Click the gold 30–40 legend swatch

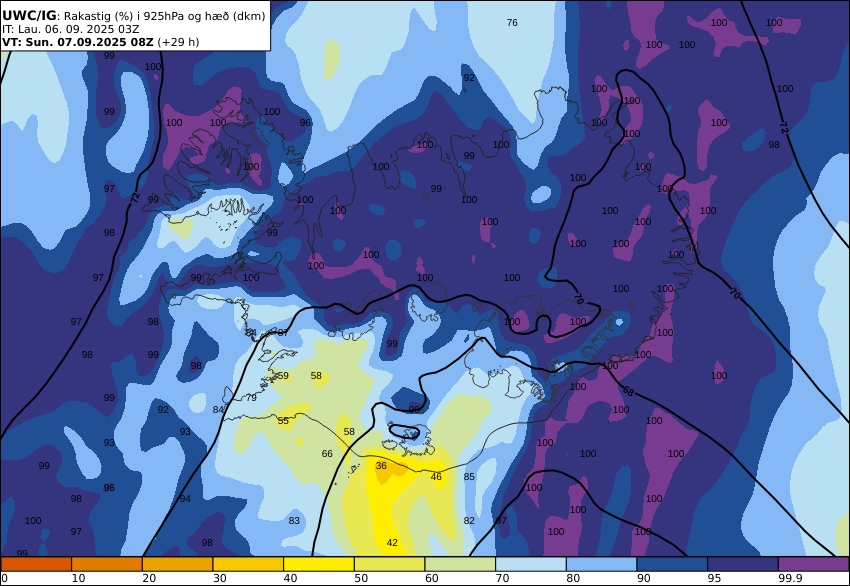(x=248, y=564)
